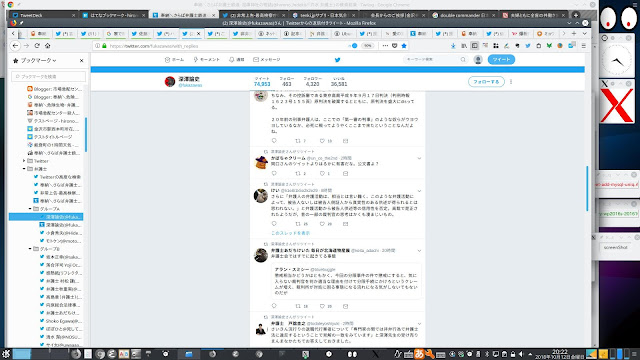Open 通知 (Notifications) in the Twitter nav

pos(237,60)
